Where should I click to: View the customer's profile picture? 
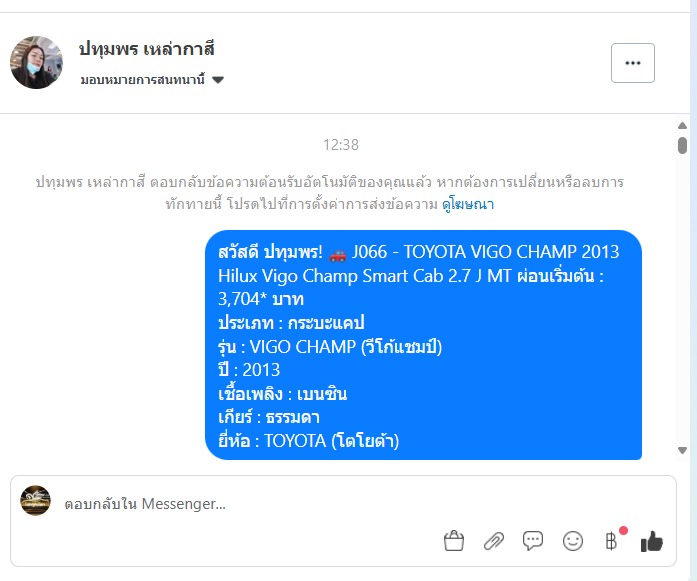(36, 62)
